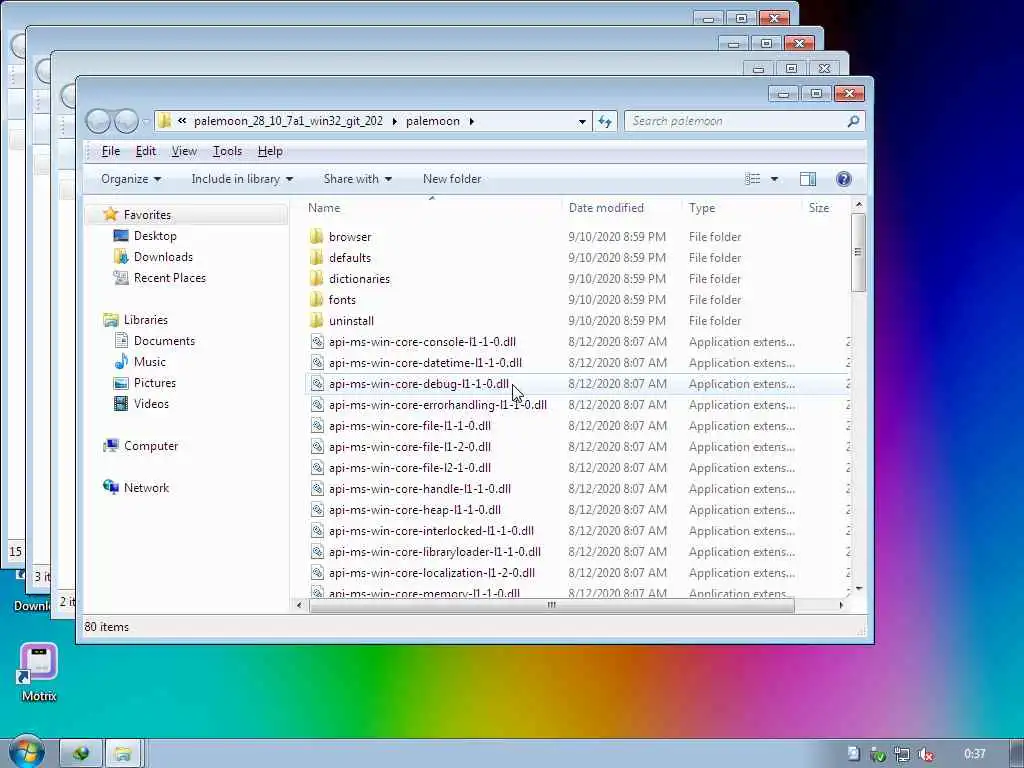Click the Music library icon
Screen dimensions: 1024x768
click(x=121, y=361)
